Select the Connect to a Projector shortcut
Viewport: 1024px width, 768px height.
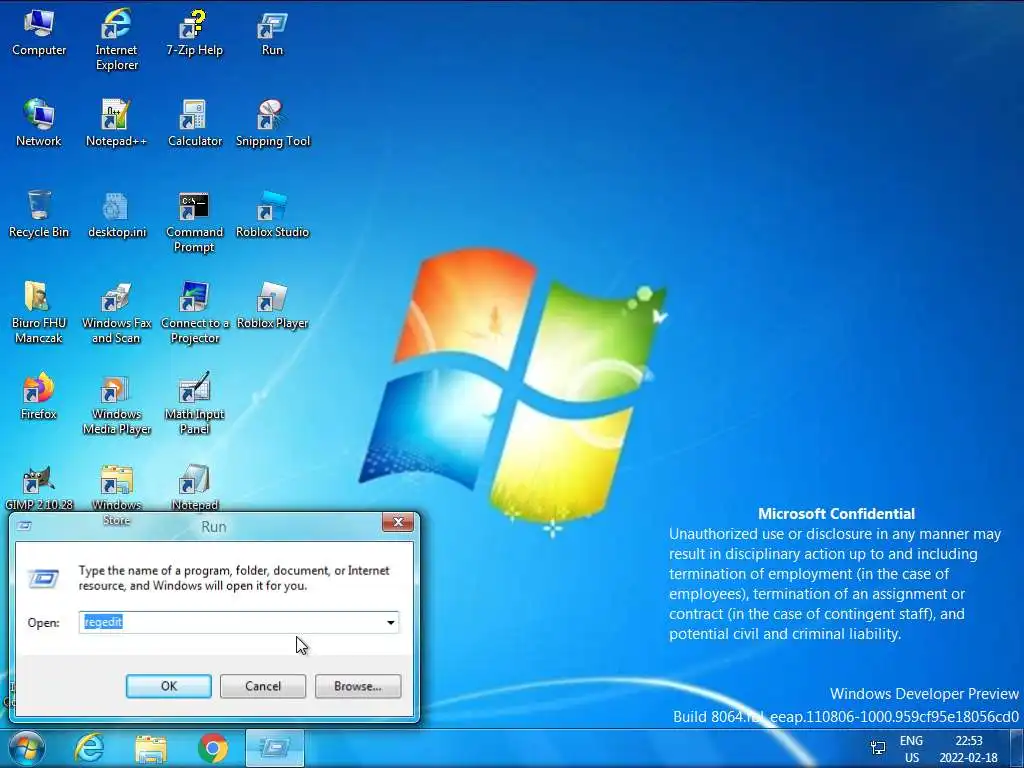tap(194, 312)
